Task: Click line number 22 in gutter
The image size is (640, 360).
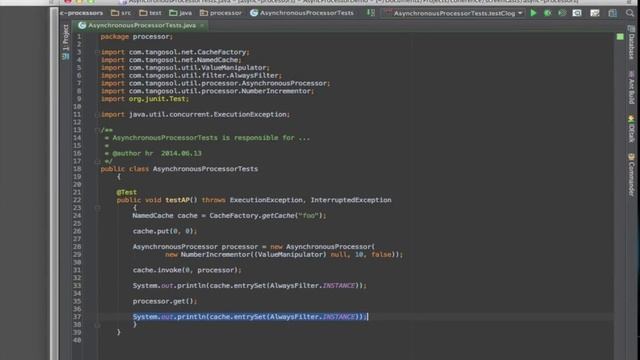Action: 77,200
